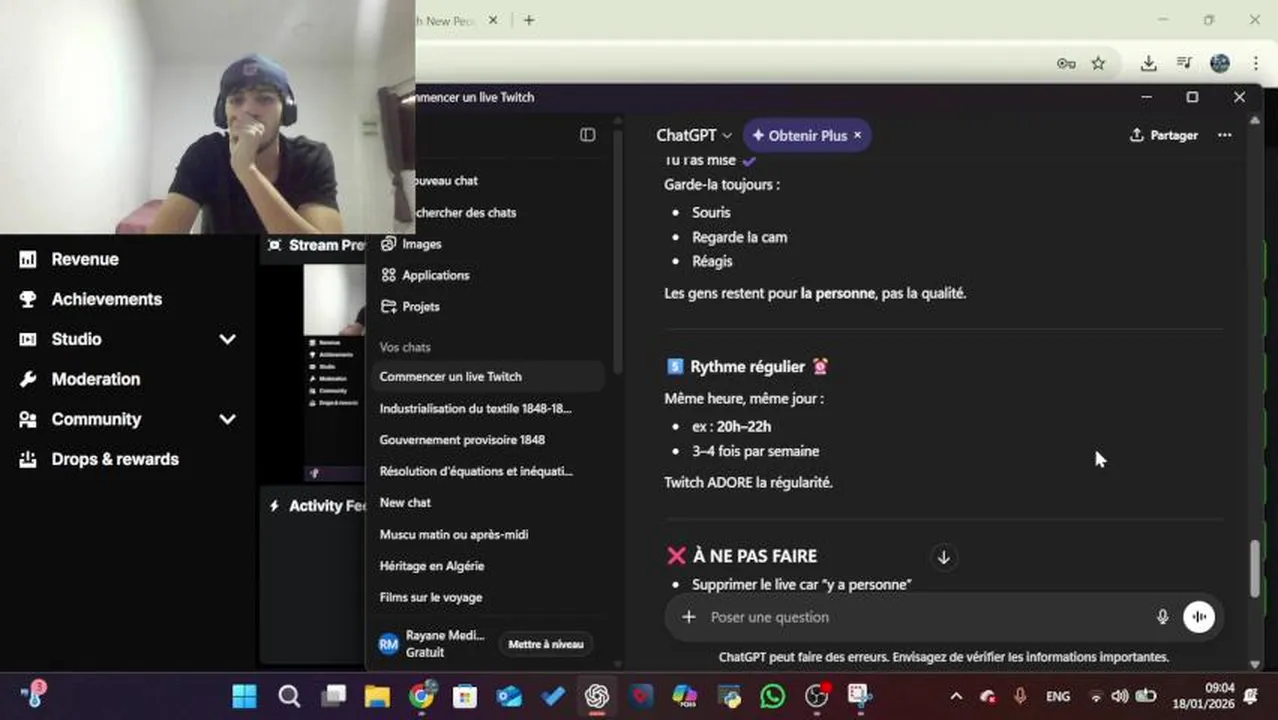Open the three-dots options menu in ChatGPT header
The image size is (1278, 720).
[1224, 135]
